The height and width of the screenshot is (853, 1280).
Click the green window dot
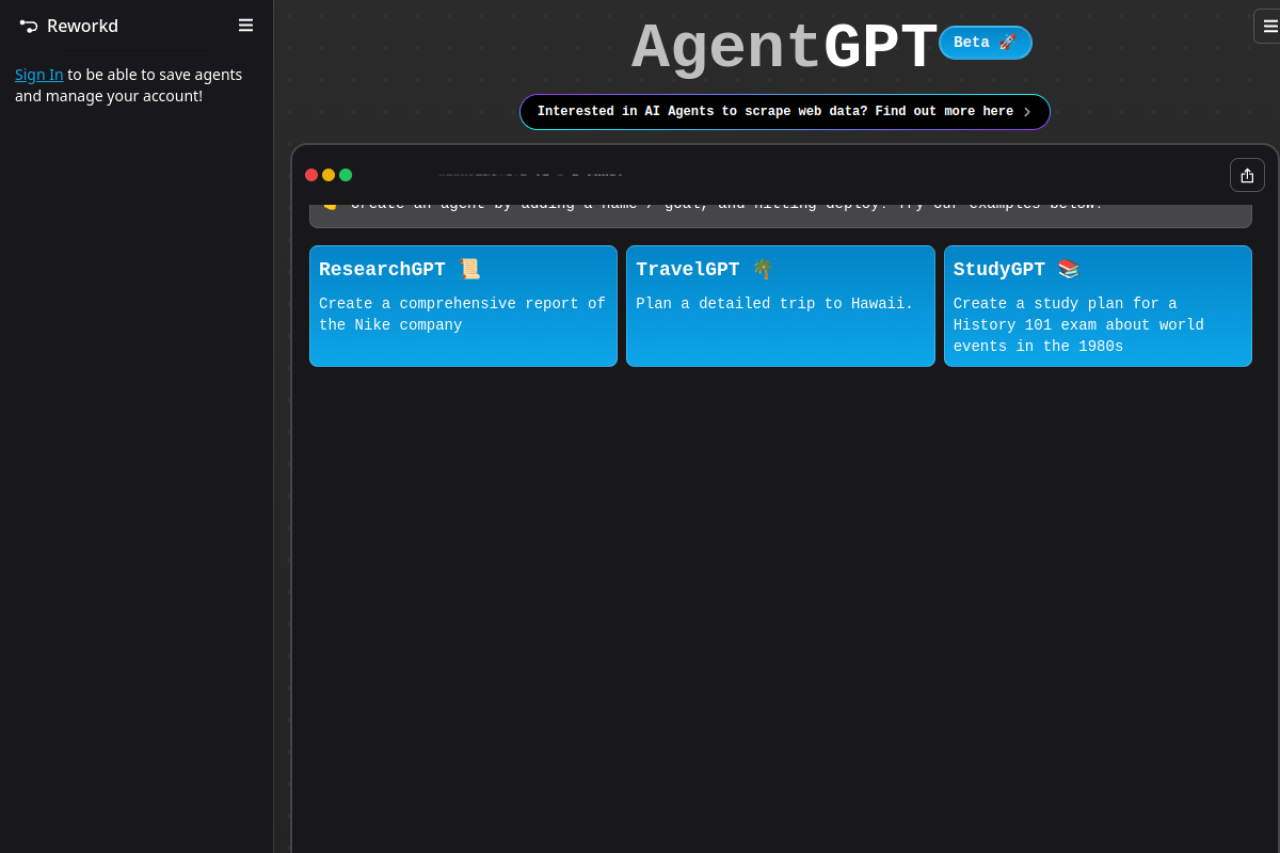pyautogui.click(x=346, y=175)
